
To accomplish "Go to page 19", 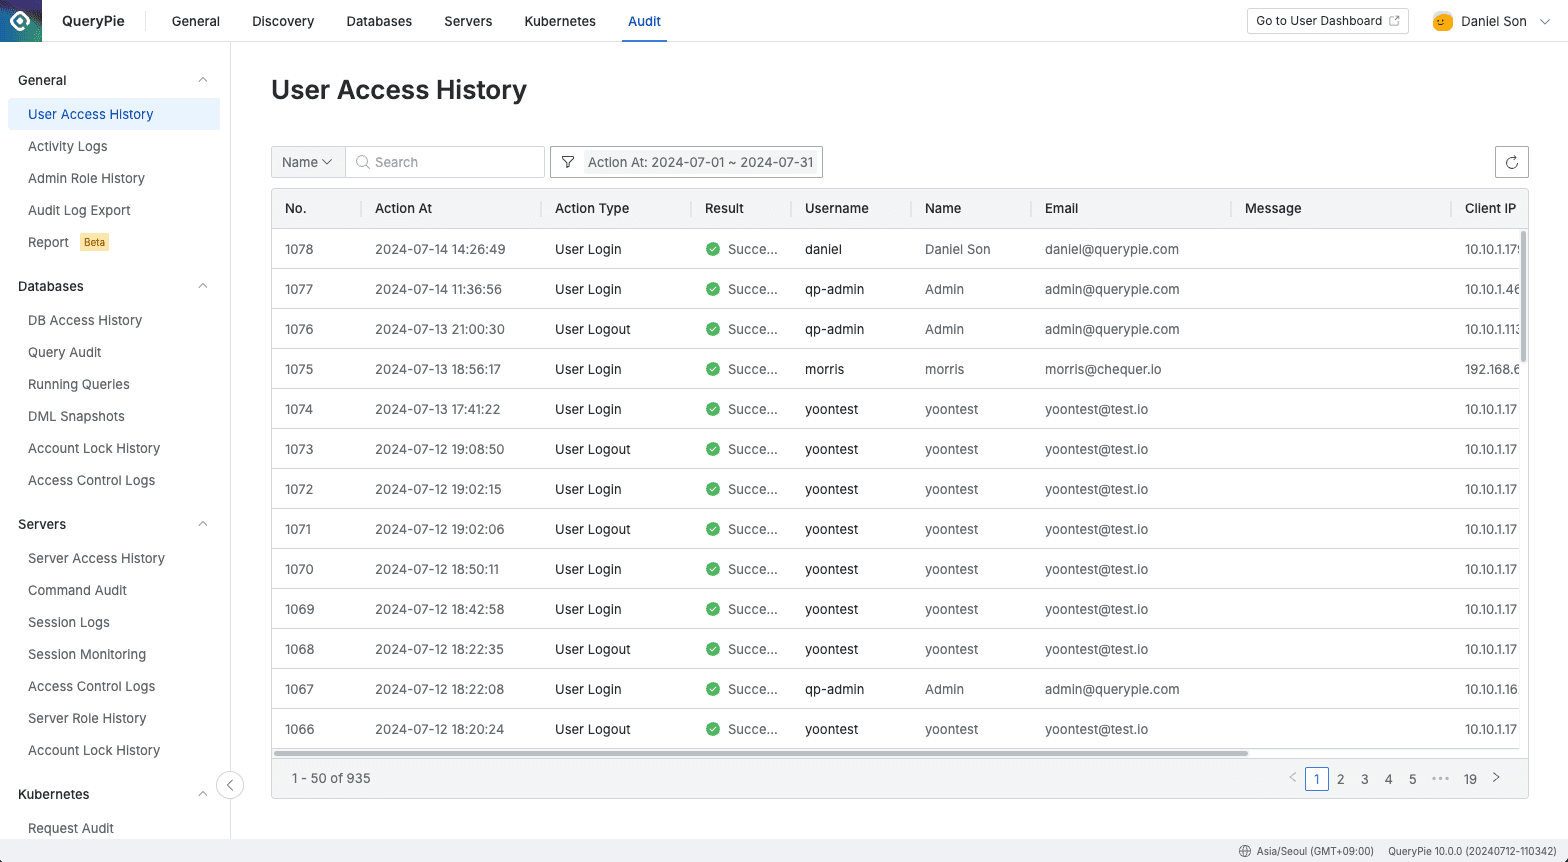I will [1470, 779].
